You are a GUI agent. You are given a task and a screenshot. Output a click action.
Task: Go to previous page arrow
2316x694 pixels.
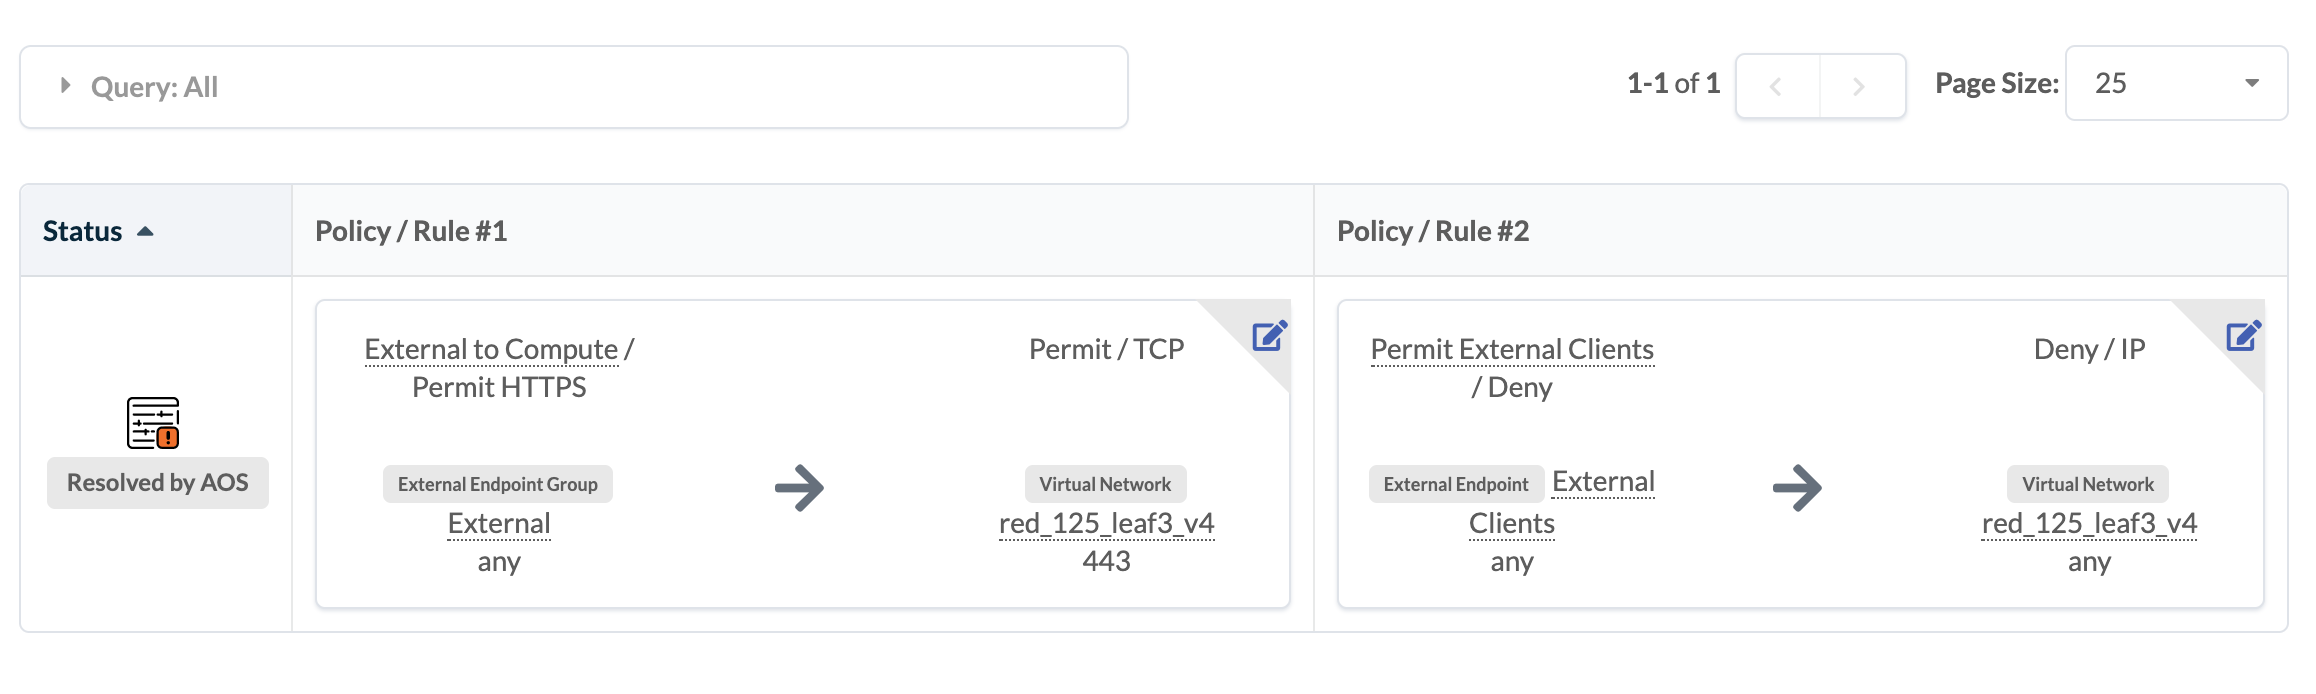pos(1777,87)
